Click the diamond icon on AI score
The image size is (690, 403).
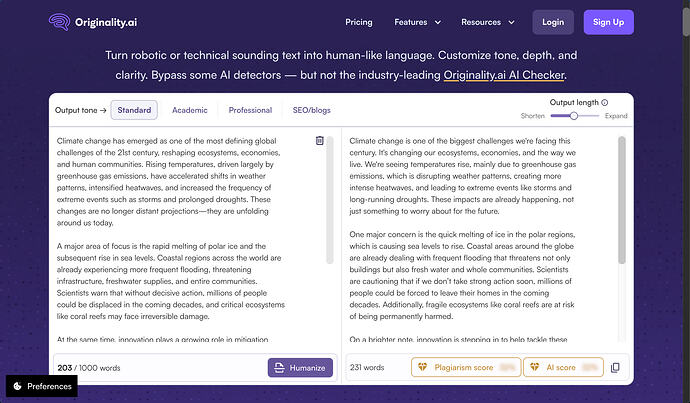(x=534, y=367)
